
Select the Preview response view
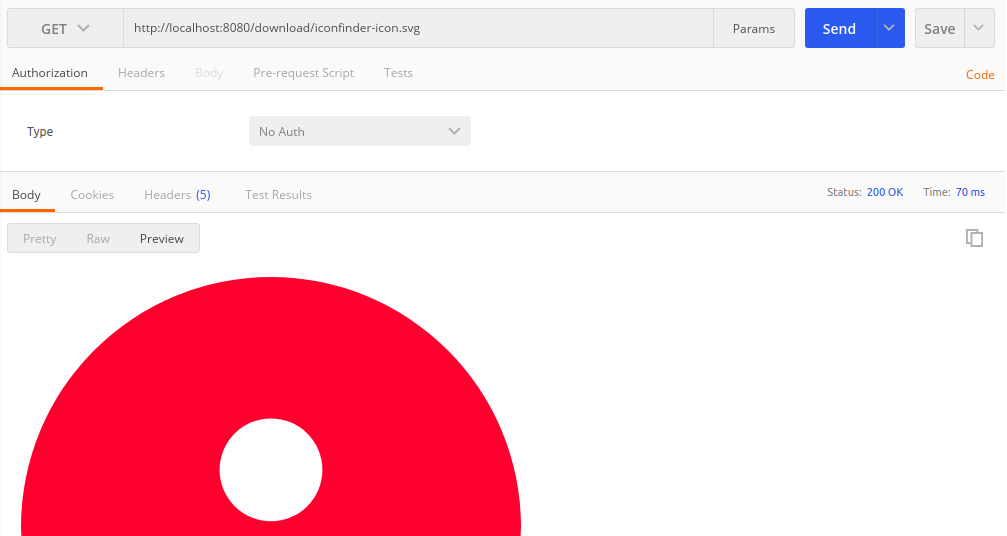[x=162, y=239]
